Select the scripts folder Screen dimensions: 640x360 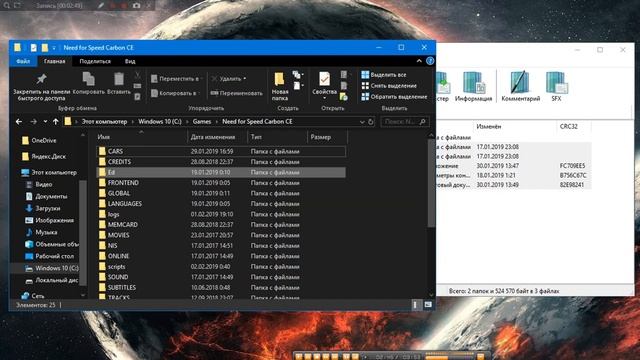(x=221, y=267)
